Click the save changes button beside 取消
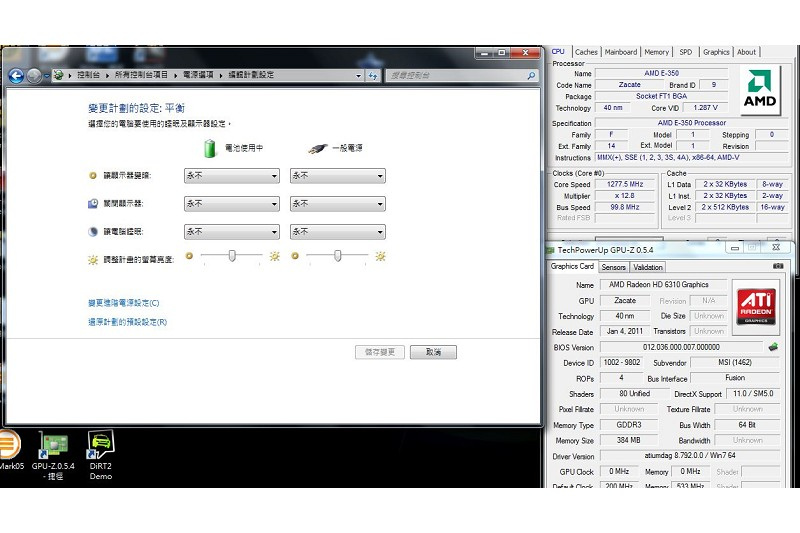The height and width of the screenshot is (533, 800). [x=380, y=352]
